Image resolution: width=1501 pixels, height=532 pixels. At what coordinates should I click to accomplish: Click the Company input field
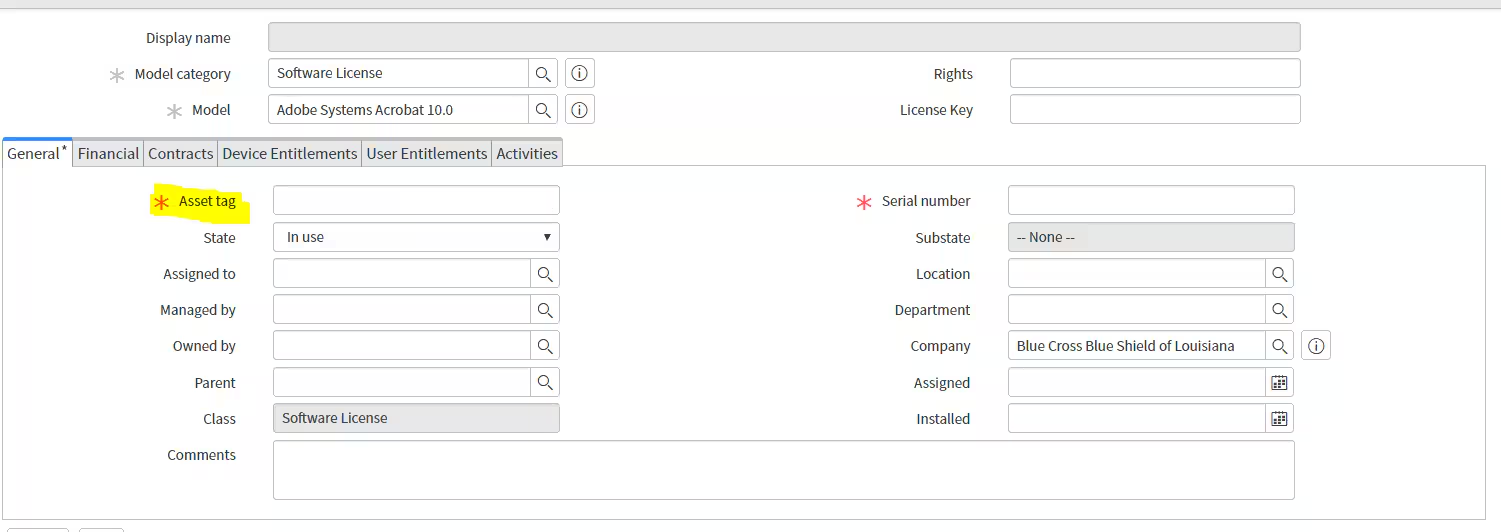click(x=1137, y=346)
